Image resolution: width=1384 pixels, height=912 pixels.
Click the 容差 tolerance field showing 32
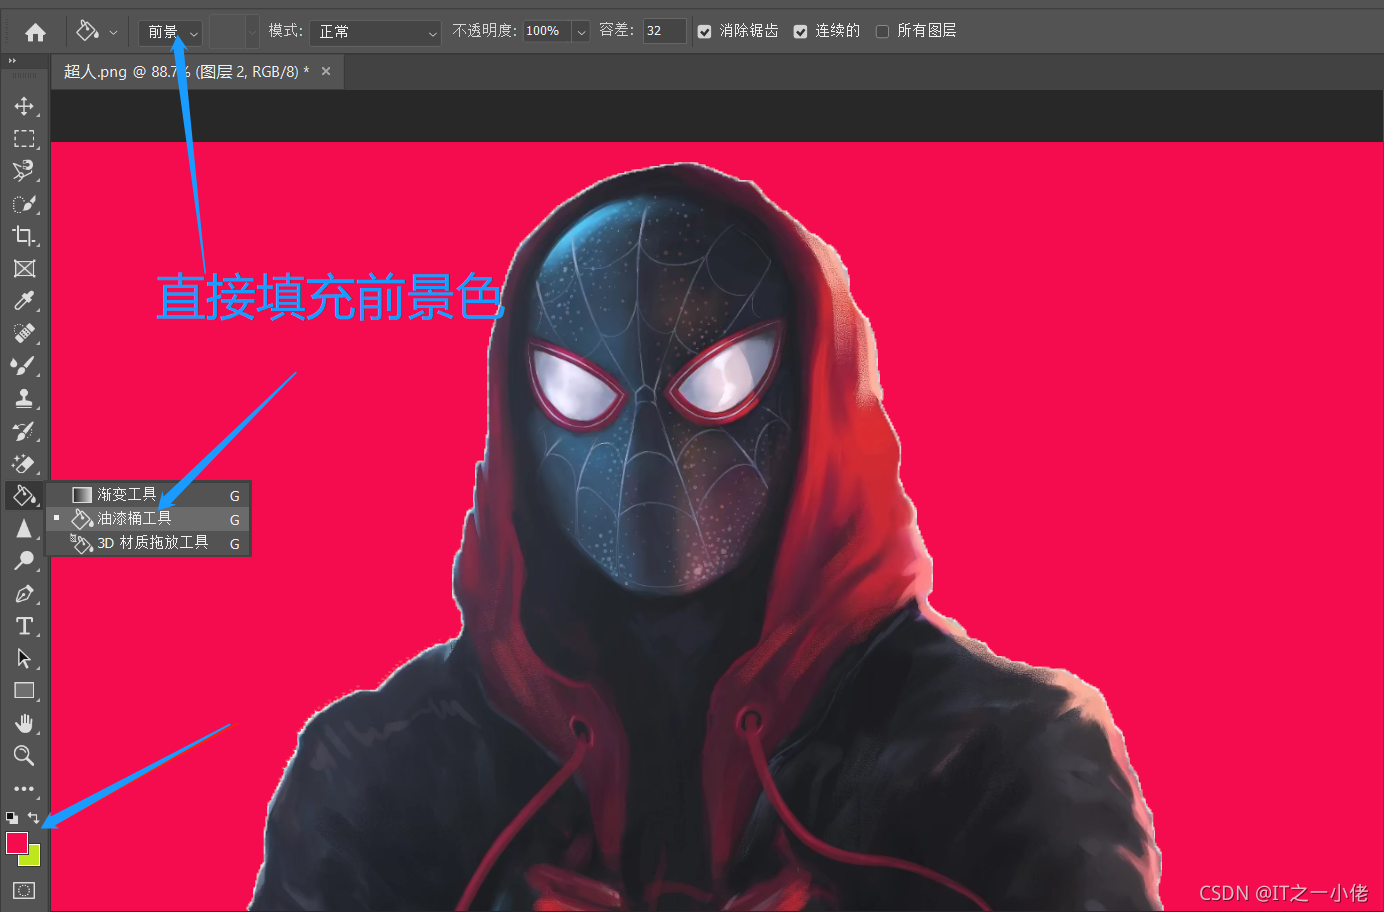click(664, 32)
